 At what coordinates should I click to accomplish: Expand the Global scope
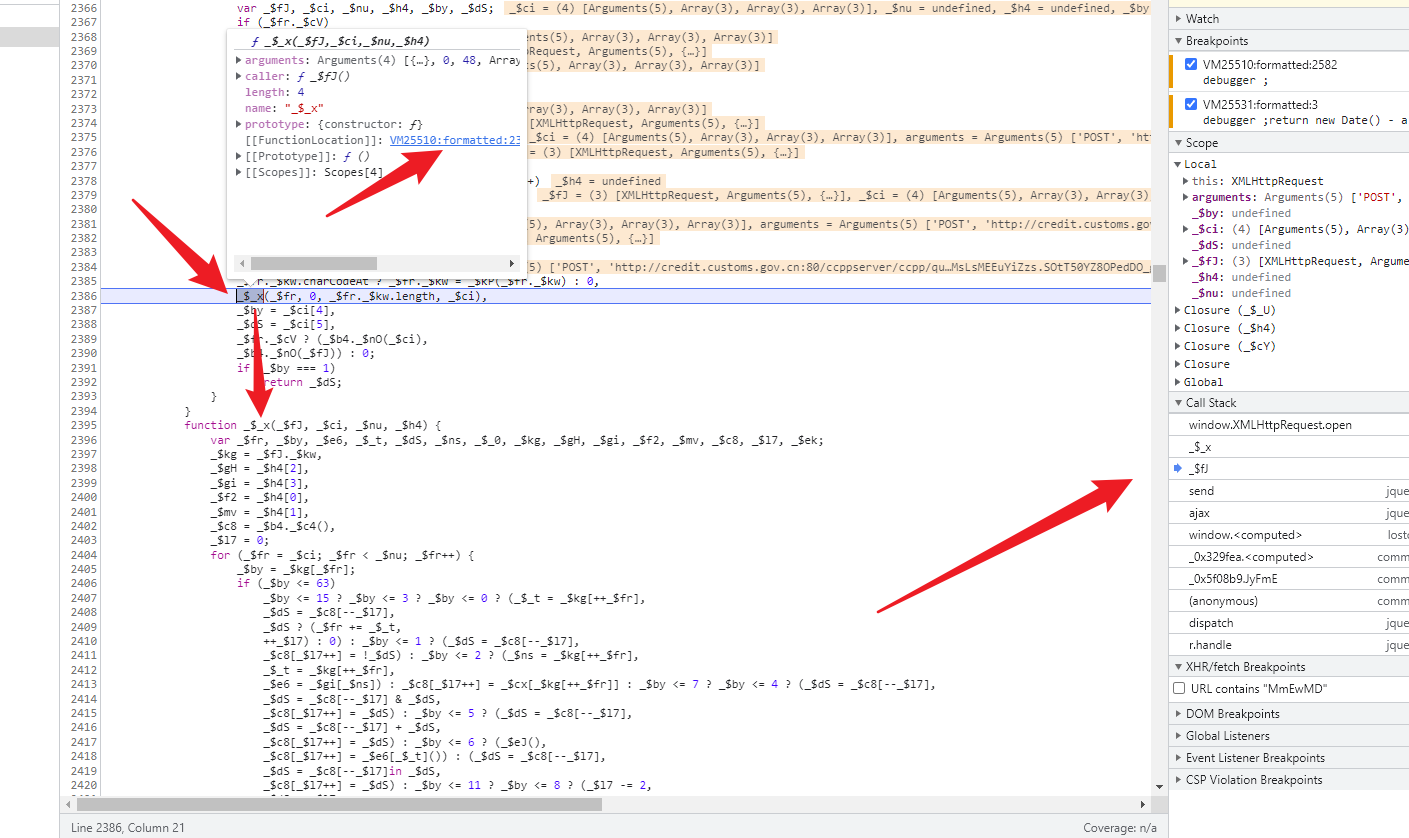1177,382
